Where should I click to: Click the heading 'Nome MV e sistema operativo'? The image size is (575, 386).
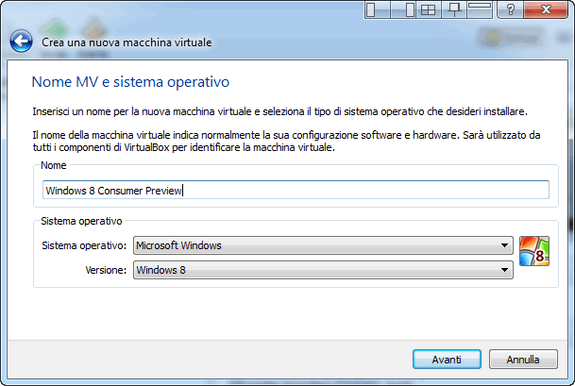[x=131, y=81]
